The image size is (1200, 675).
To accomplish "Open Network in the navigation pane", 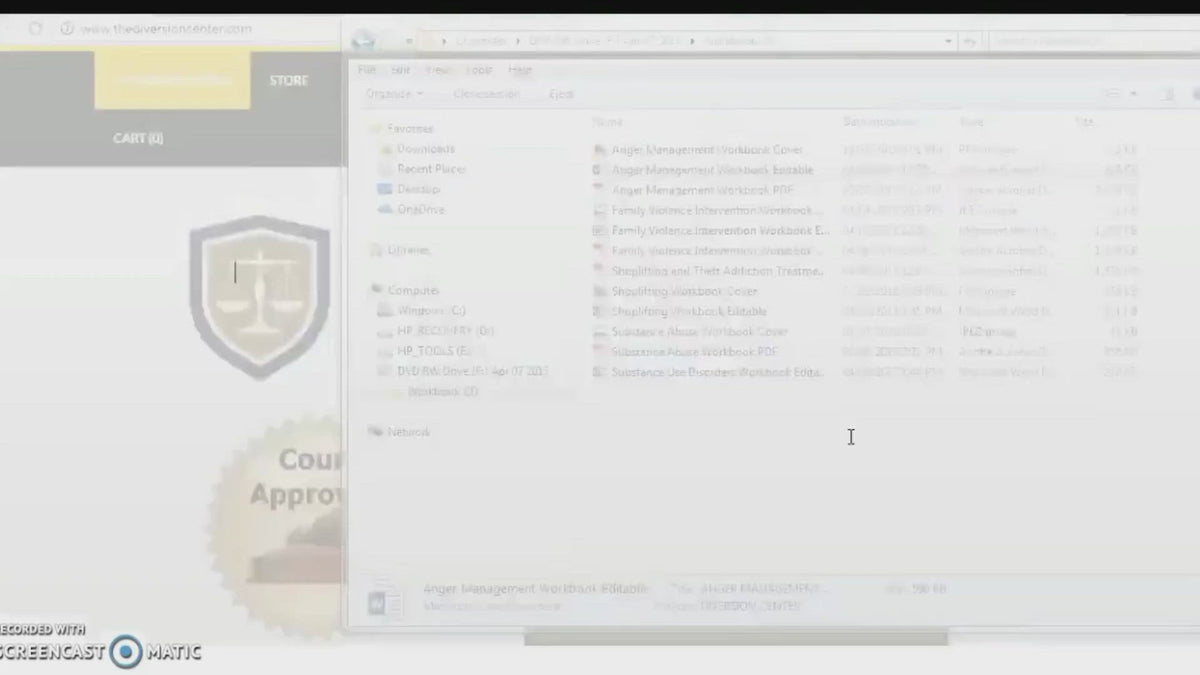I will [408, 432].
